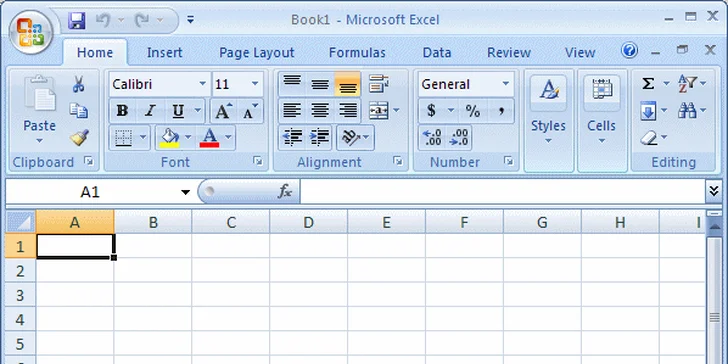Open the Font dialog launcher
The height and width of the screenshot is (364, 728).
pyautogui.click(x=258, y=161)
